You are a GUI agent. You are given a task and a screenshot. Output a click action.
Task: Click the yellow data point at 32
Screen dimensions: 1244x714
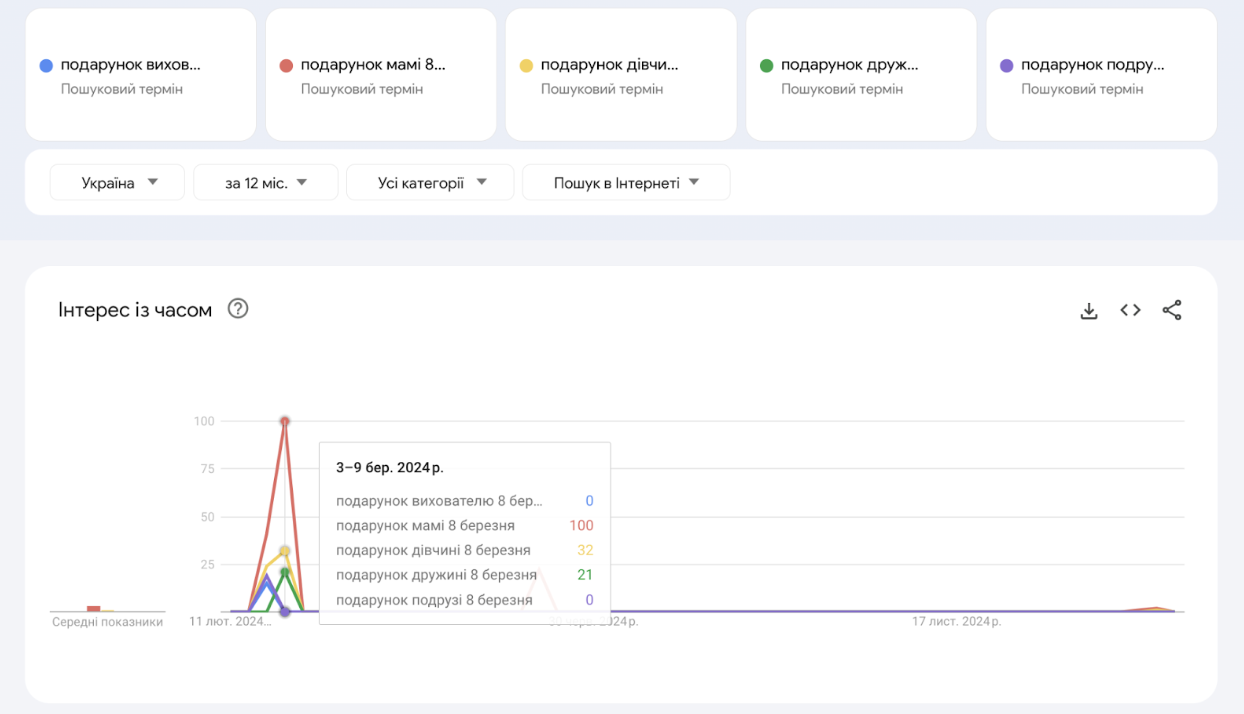(x=285, y=551)
